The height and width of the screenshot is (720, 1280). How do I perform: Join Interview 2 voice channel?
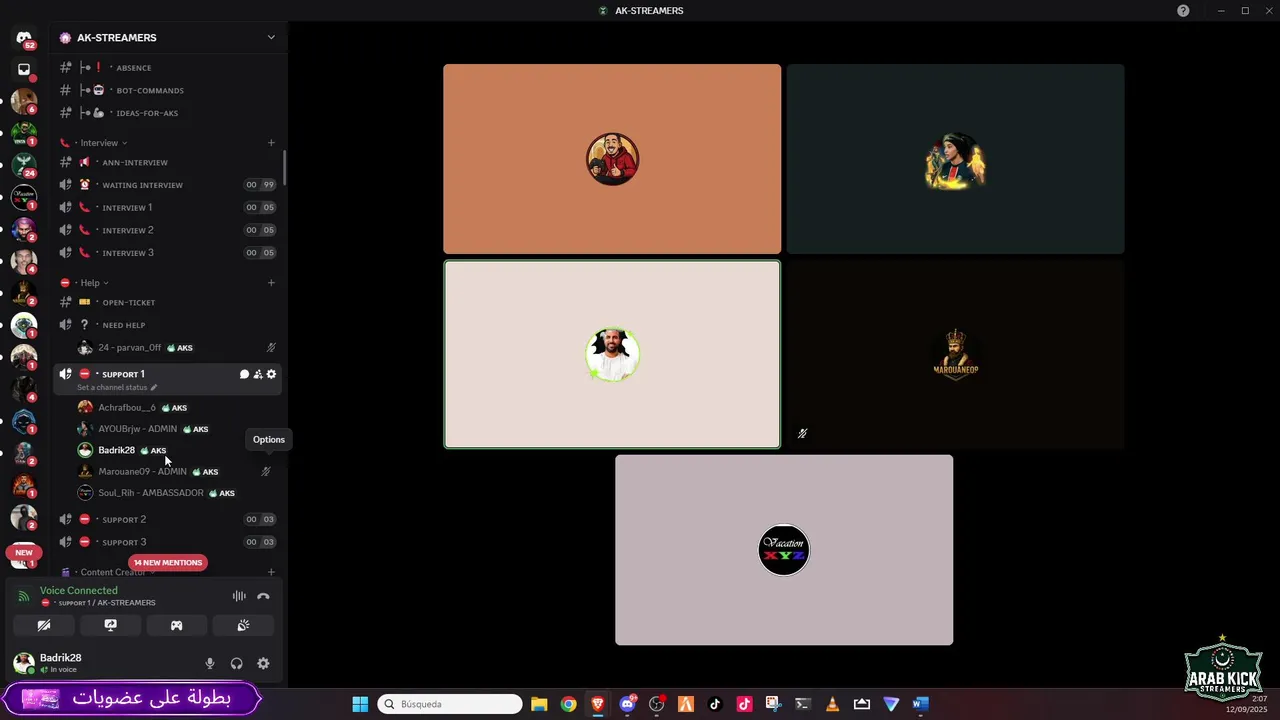pyautogui.click(x=167, y=230)
